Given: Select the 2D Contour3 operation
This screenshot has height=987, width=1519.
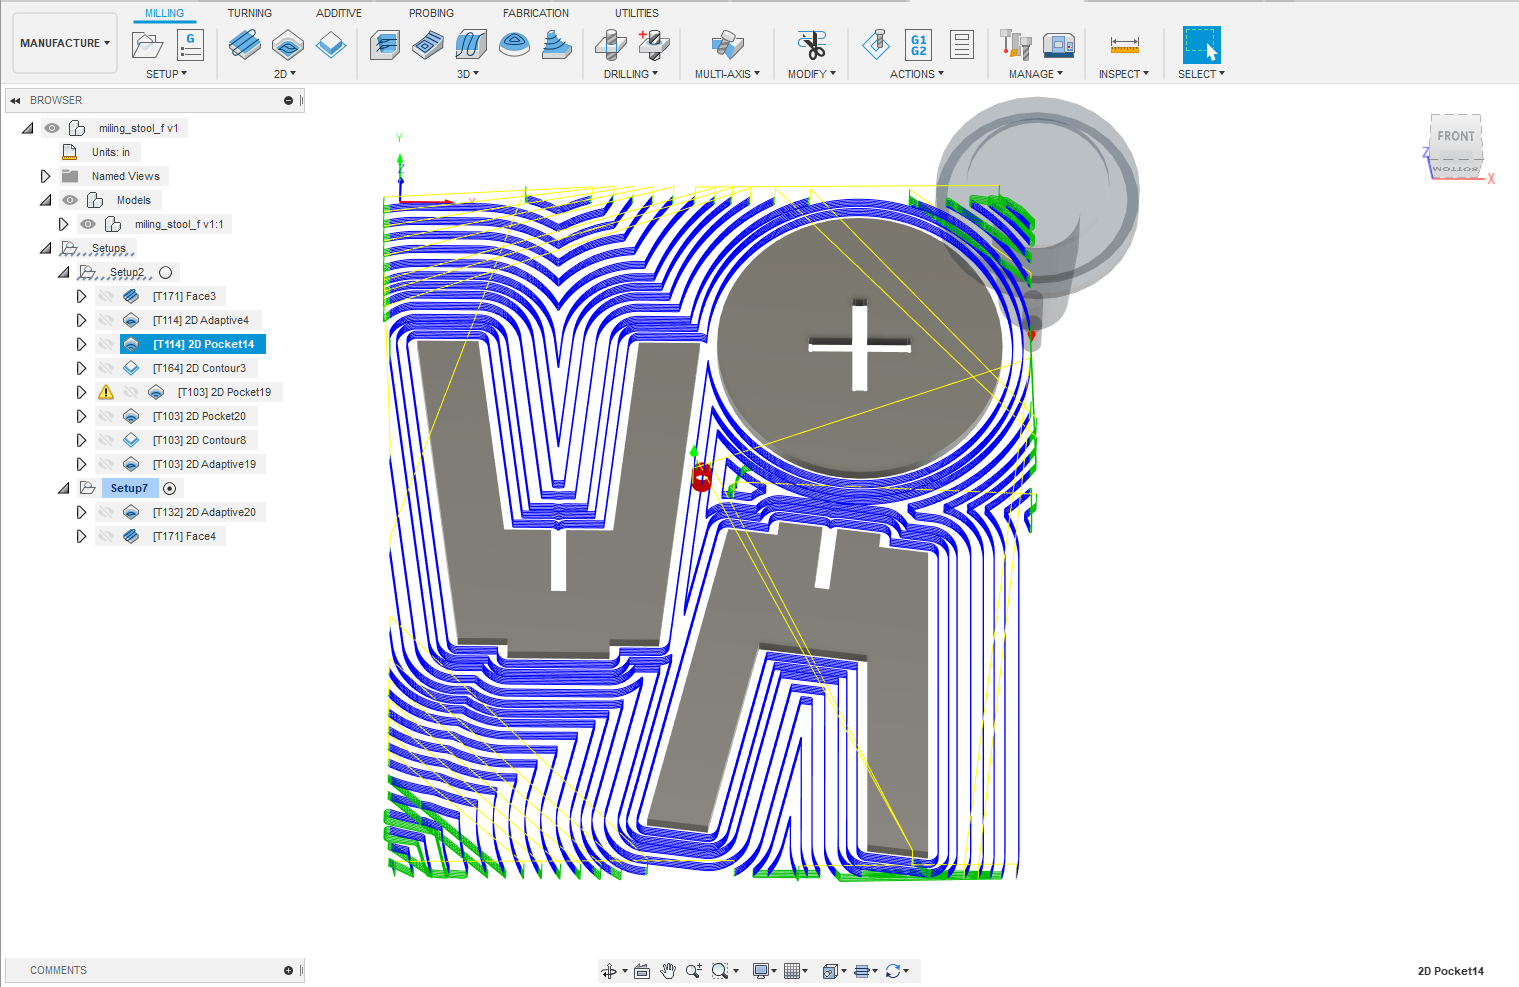Looking at the screenshot, I should pos(199,368).
